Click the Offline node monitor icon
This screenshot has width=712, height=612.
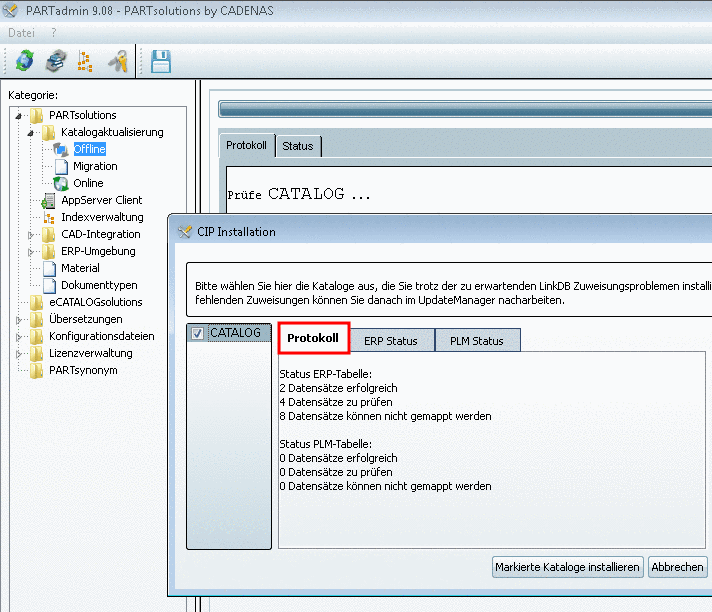tap(61, 149)
